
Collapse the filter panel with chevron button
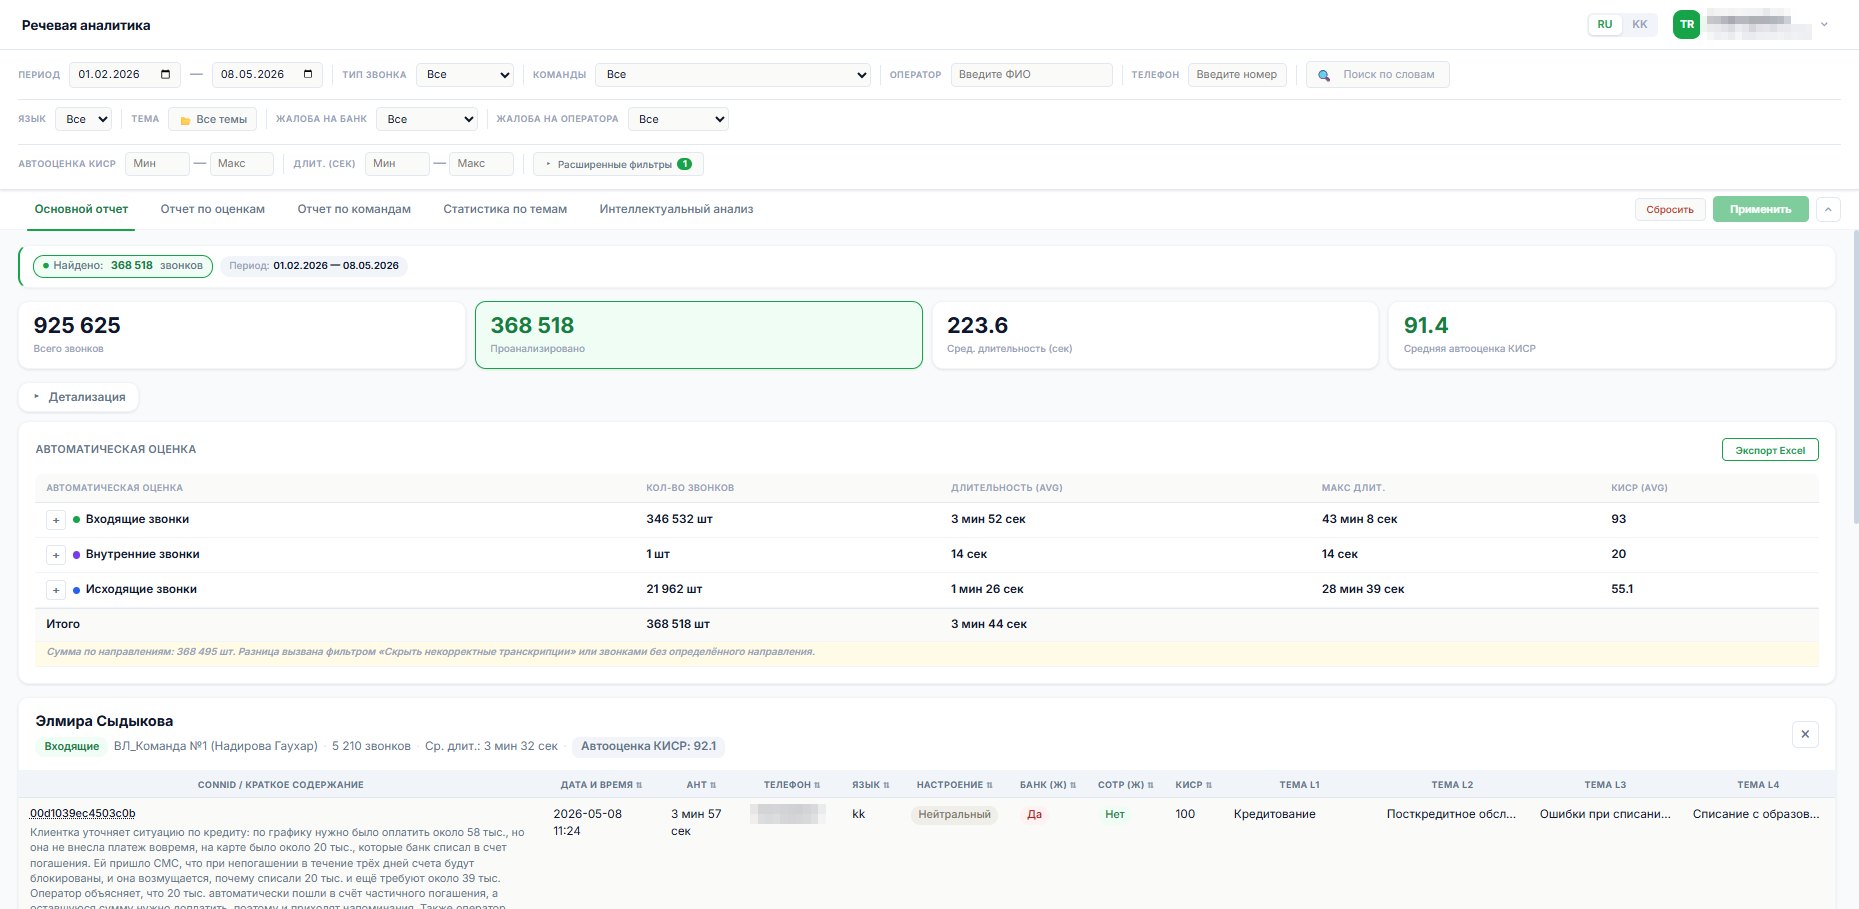pyautogui.click(x=1828, y=209)
